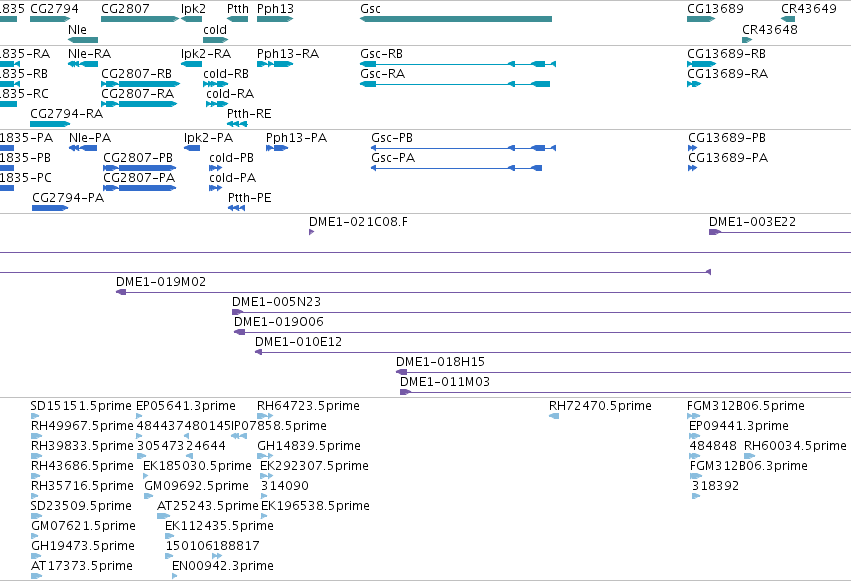
Task: Open the DME1-019O06 BAC label
Action: coord(279,322)
